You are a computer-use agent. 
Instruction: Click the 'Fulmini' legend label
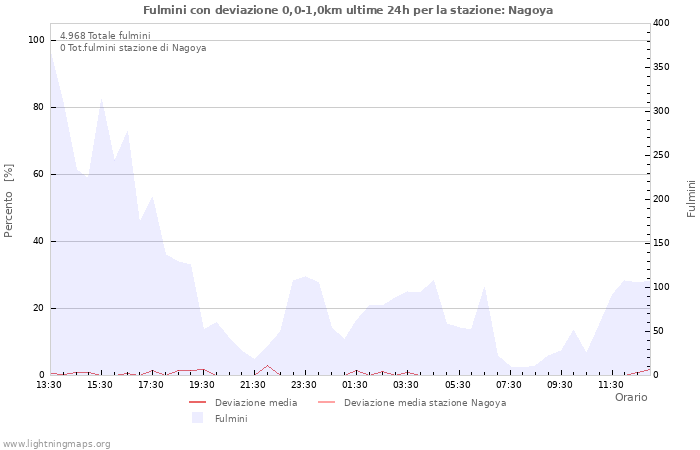coord(231,418)
